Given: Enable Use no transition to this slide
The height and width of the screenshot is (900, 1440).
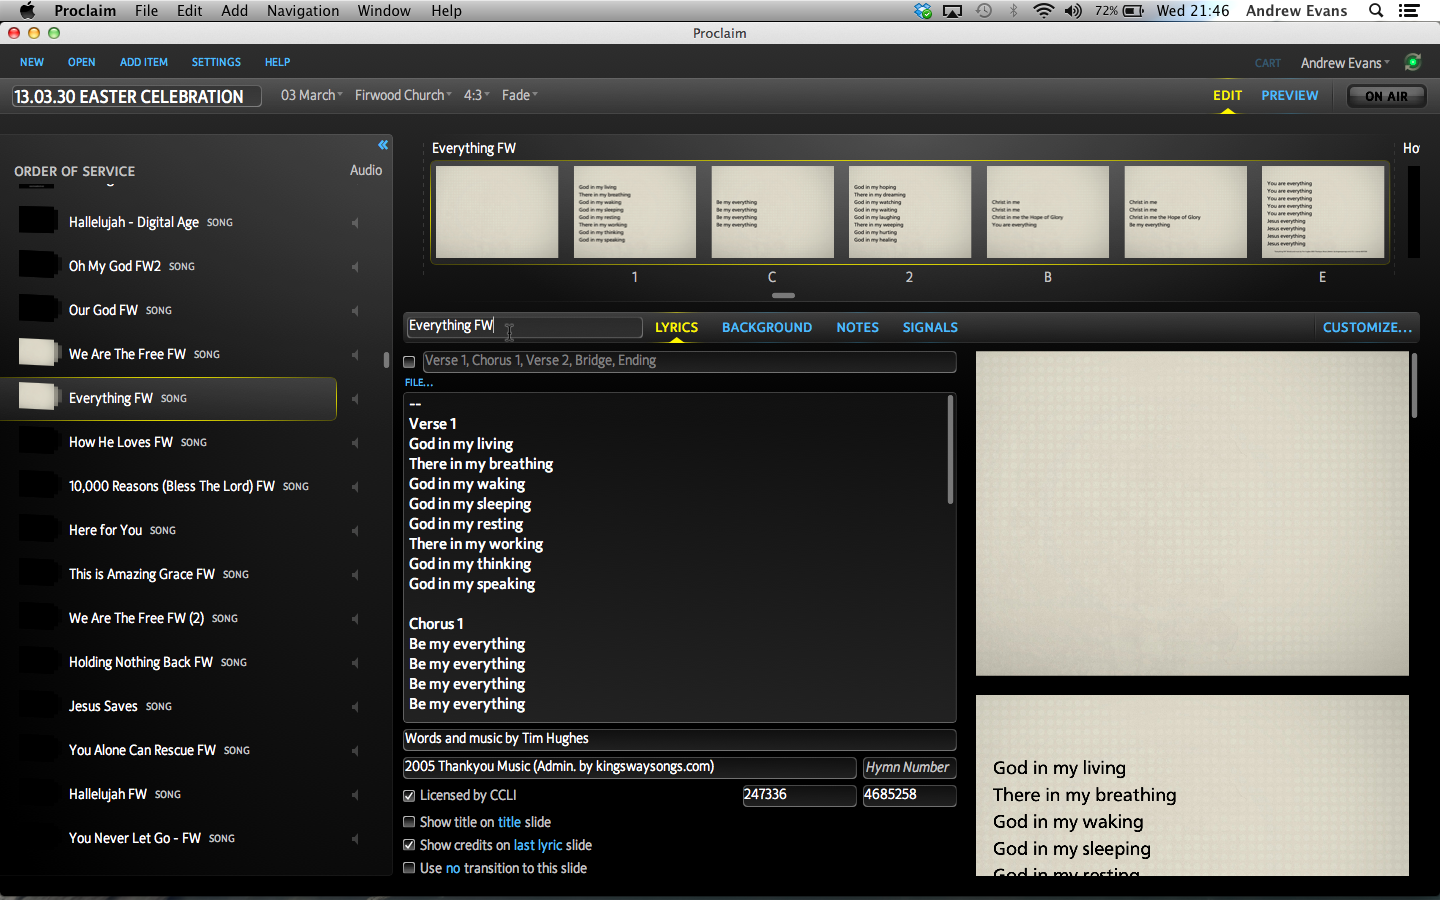Looking at the screenshot, I should coord(409,868).
